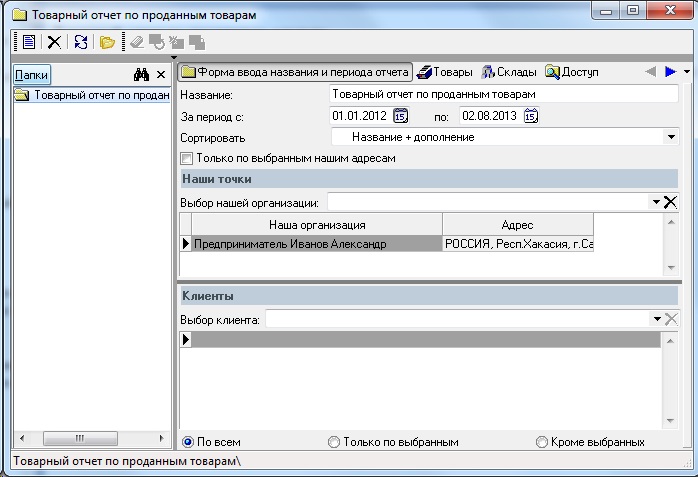Switch to the 'Доступ' tab
This screenshot has width=698, height=477.
point(572,72)
